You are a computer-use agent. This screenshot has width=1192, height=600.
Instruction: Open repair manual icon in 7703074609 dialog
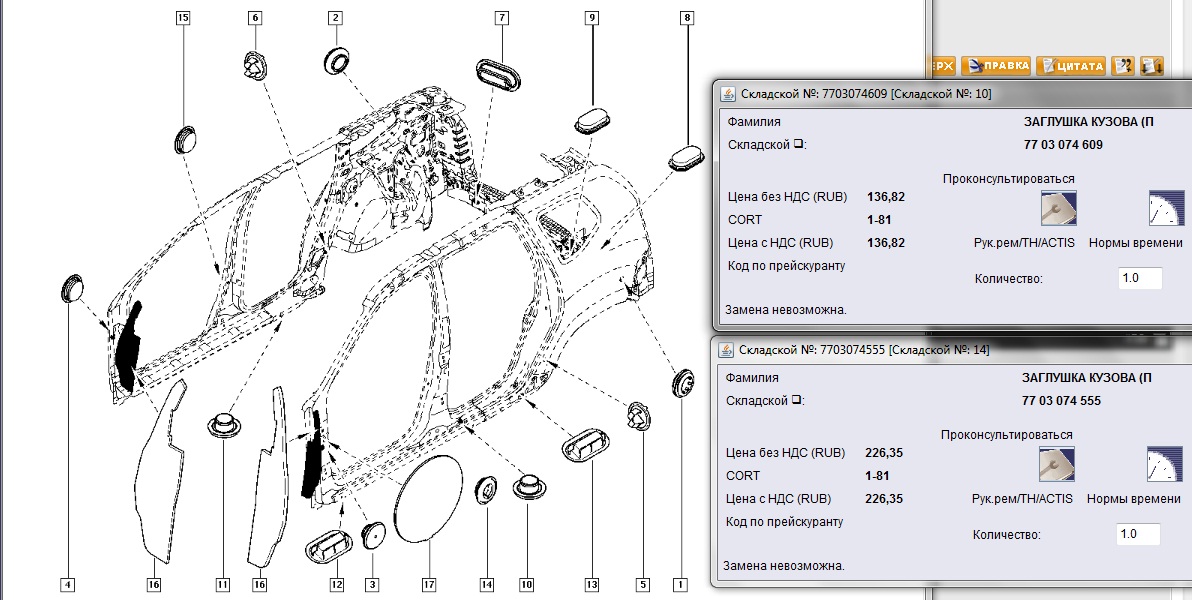[1051, 210]
